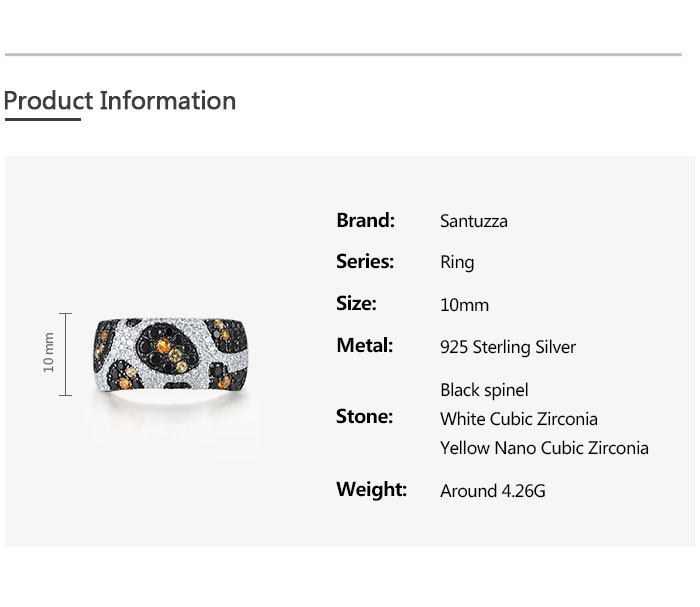Click the Black spinel text
Screen dimensions: 700x607
(x=484, y=390)
